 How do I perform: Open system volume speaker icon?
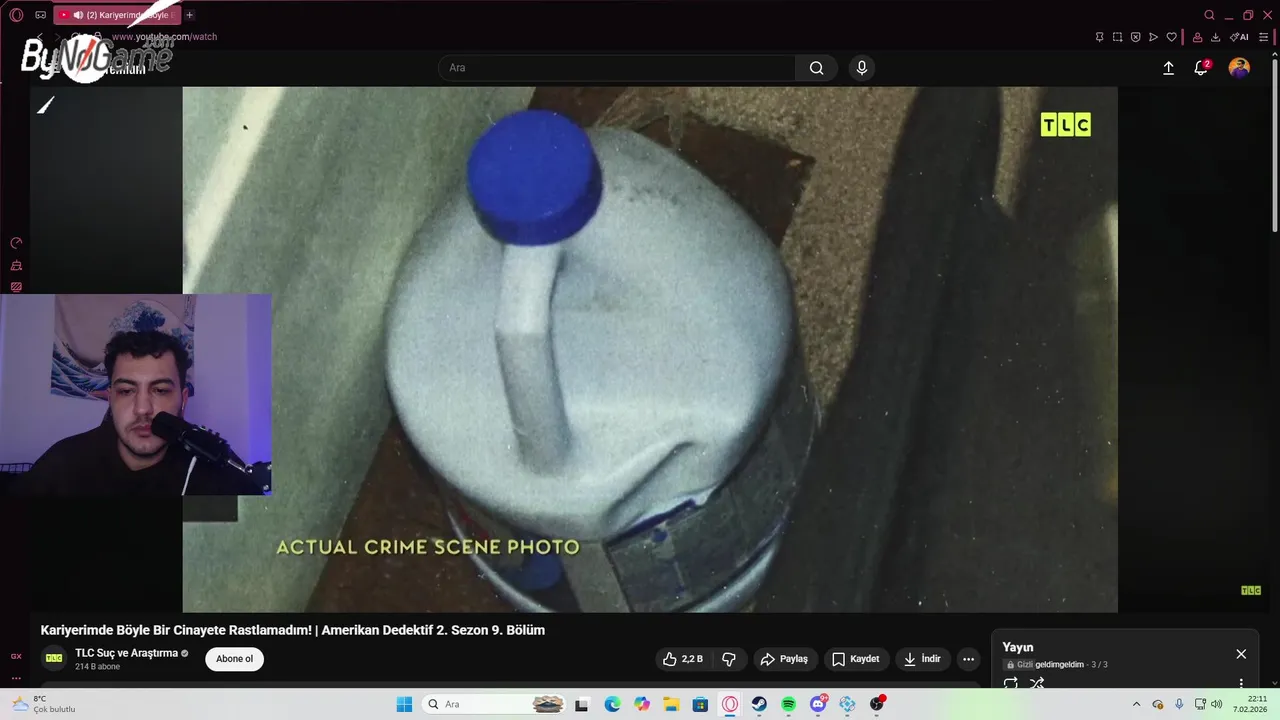click(x=1217, y=704)
